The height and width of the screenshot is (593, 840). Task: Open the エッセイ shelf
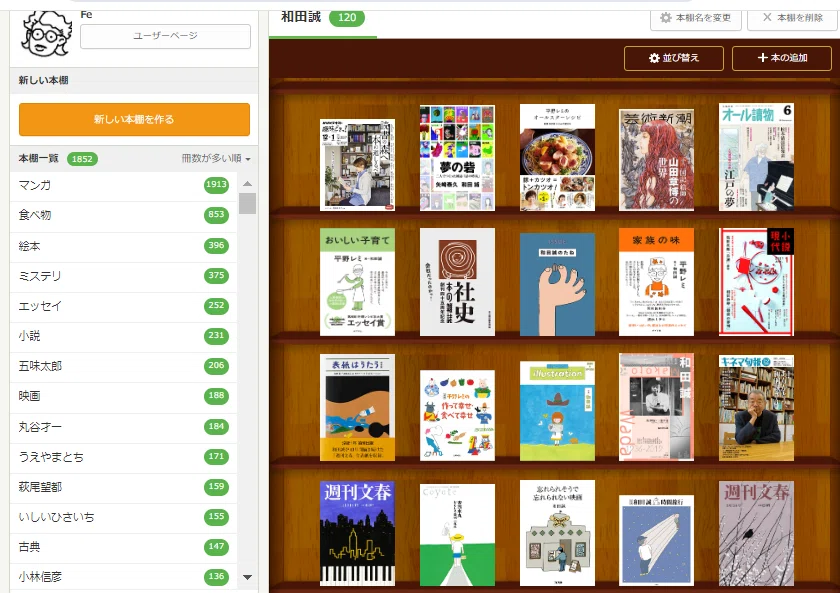123,306
